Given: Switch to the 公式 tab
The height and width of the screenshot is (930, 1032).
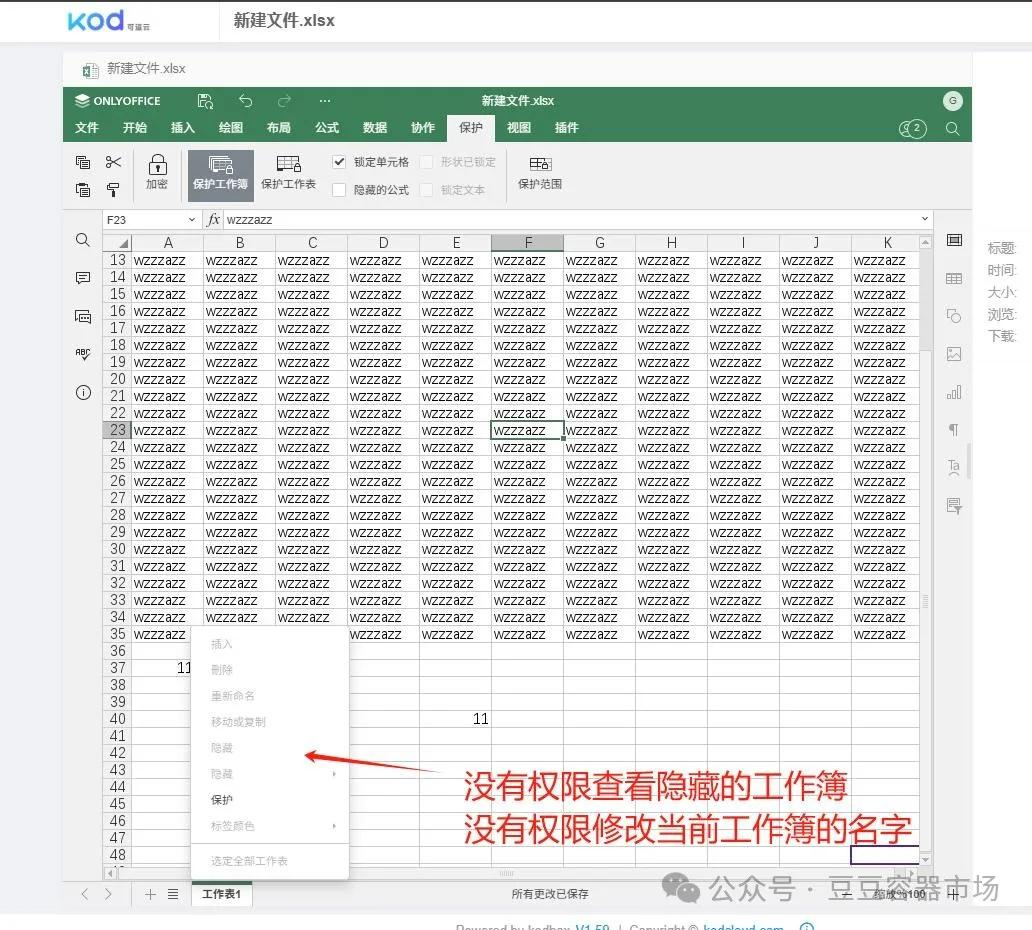Looking at the screenshot, I should click(x=327, y=128).
